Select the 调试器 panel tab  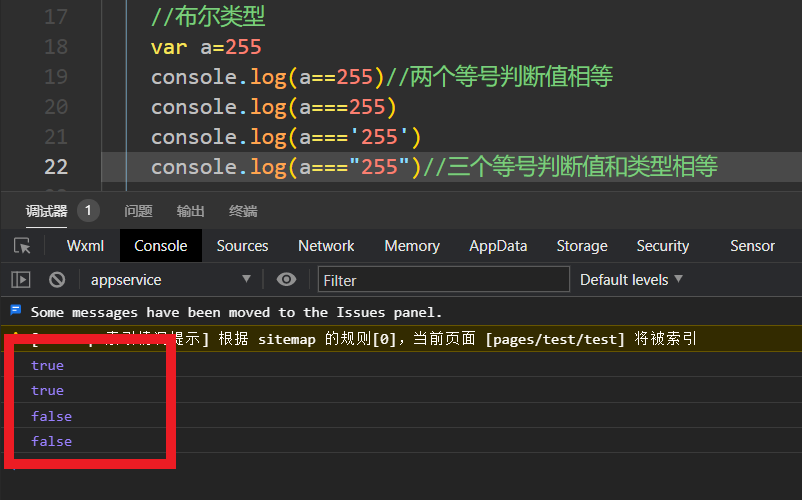tap(47, 211)
